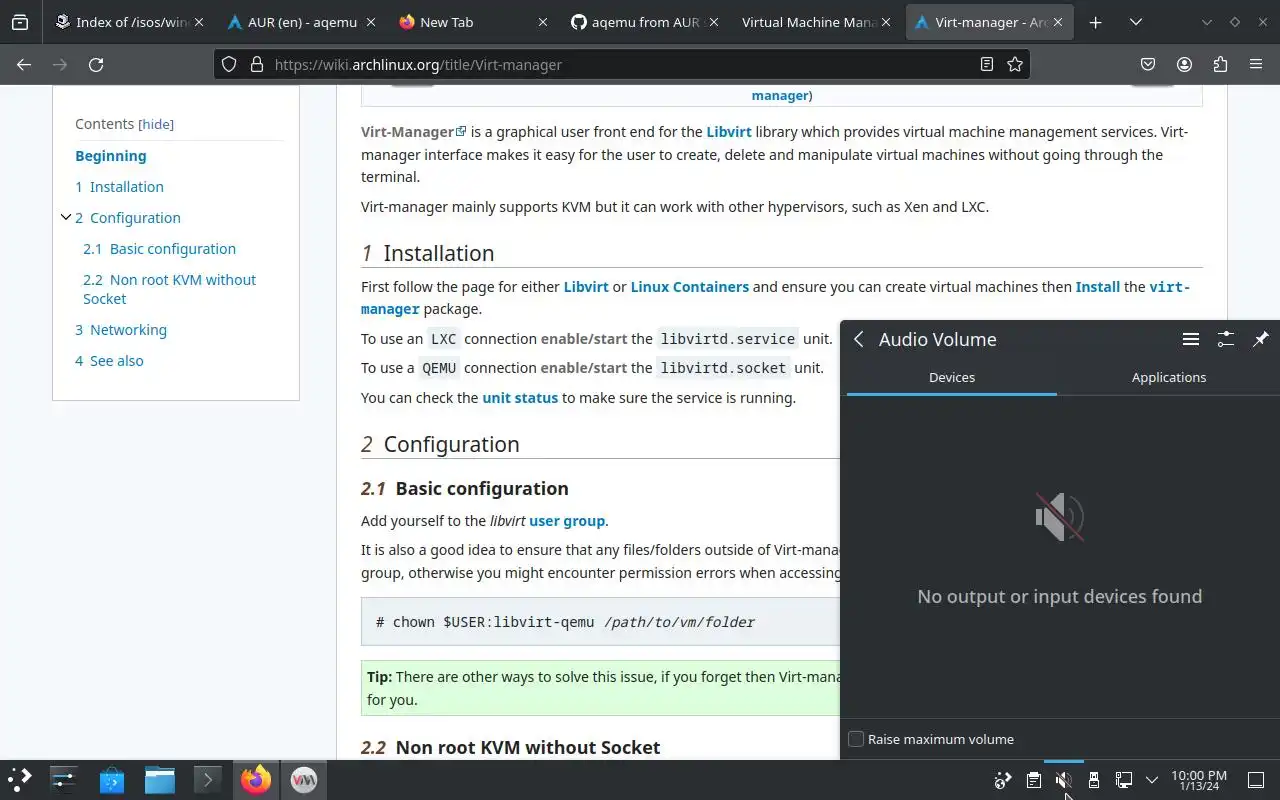Collapse the '2 Configuration' contents chevron
The image size is (1280, 800).
pos(66,217)
